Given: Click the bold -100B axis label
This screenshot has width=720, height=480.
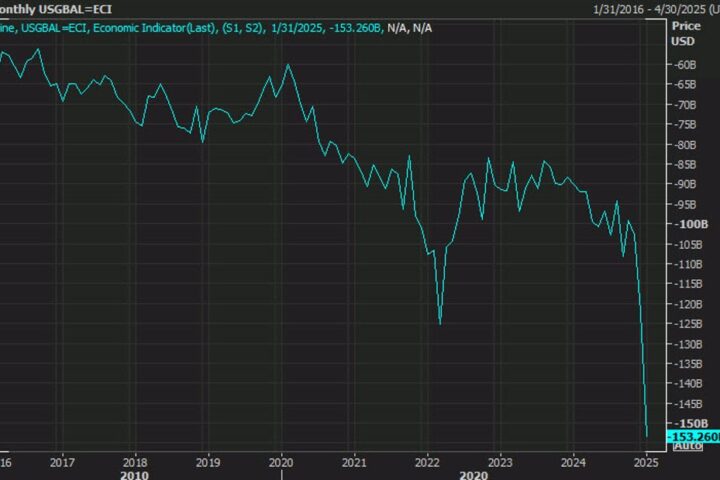Looking at the screenshot, I should coord(687,224).
